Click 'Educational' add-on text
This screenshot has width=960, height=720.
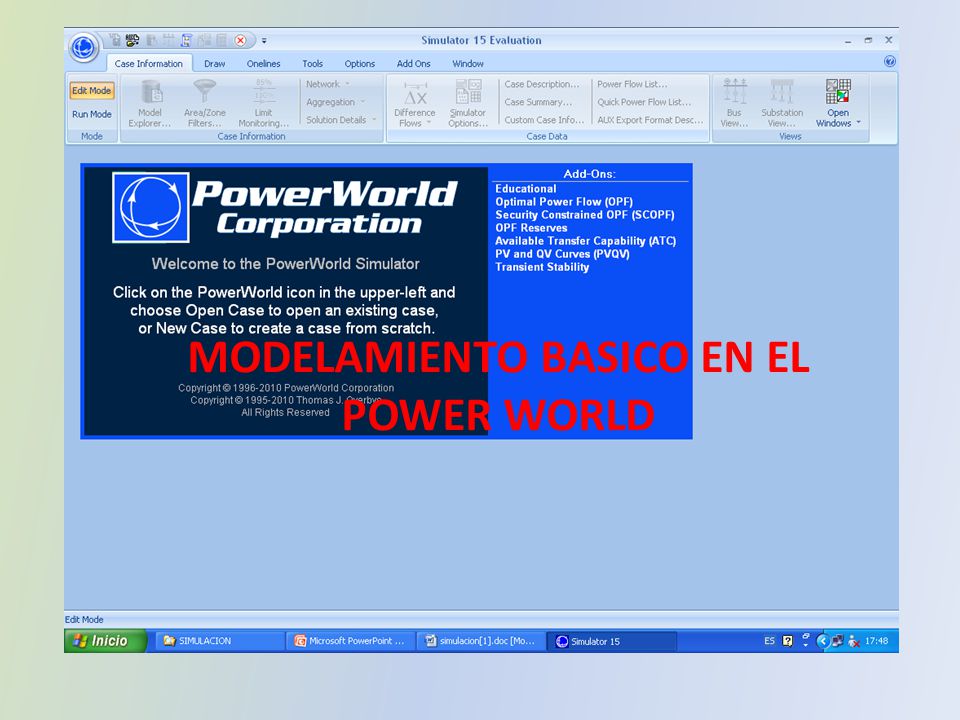525,189
